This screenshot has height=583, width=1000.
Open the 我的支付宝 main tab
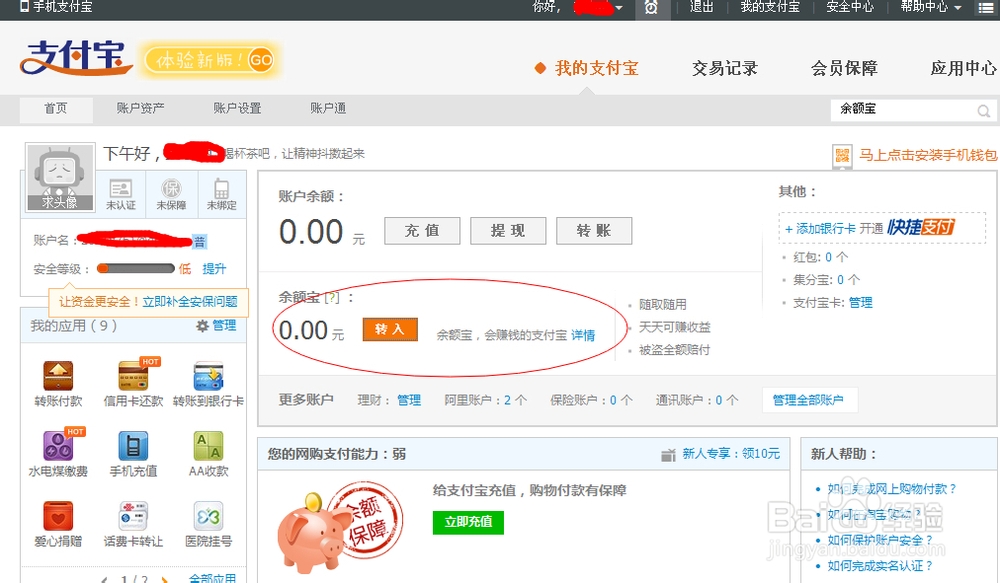[x=596, y=68]
